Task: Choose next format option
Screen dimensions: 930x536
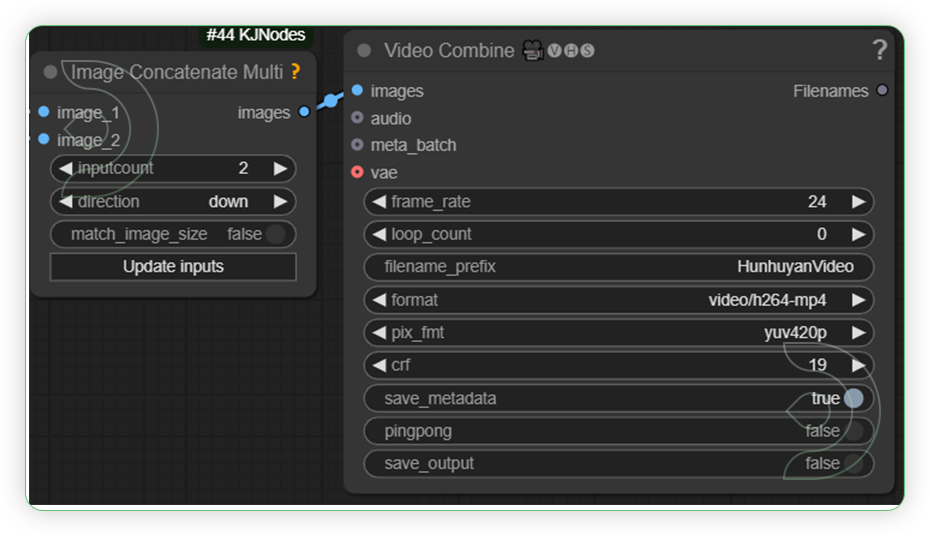Action: coord(858,300)
